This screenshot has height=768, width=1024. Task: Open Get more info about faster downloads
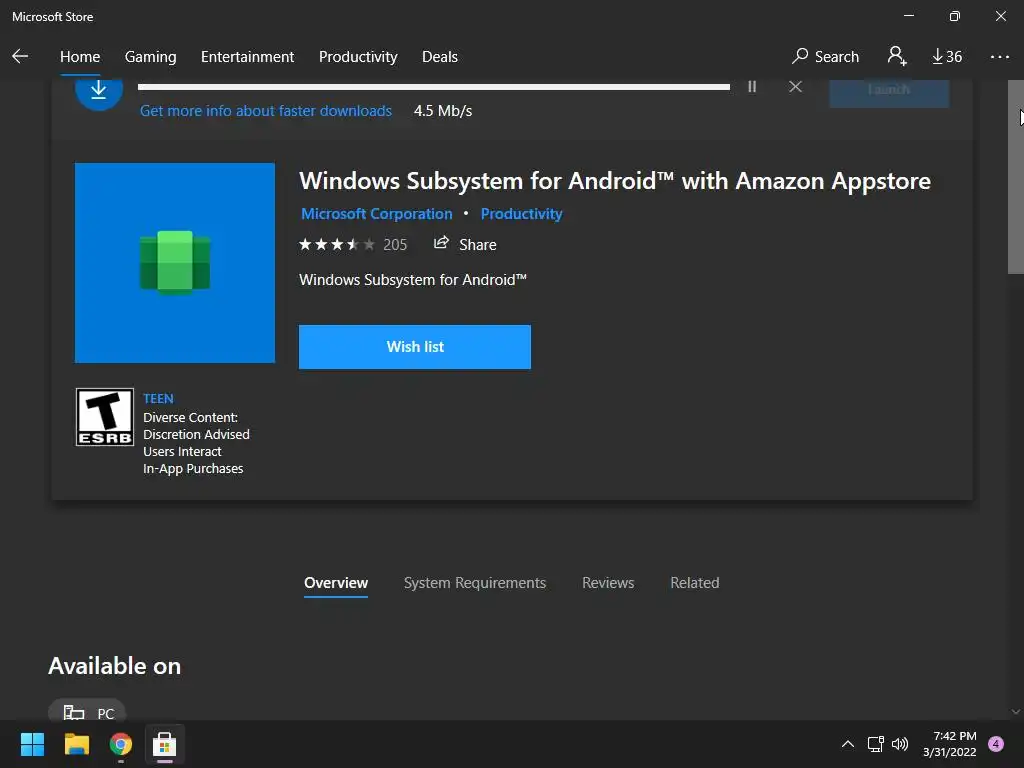(266, 111)
